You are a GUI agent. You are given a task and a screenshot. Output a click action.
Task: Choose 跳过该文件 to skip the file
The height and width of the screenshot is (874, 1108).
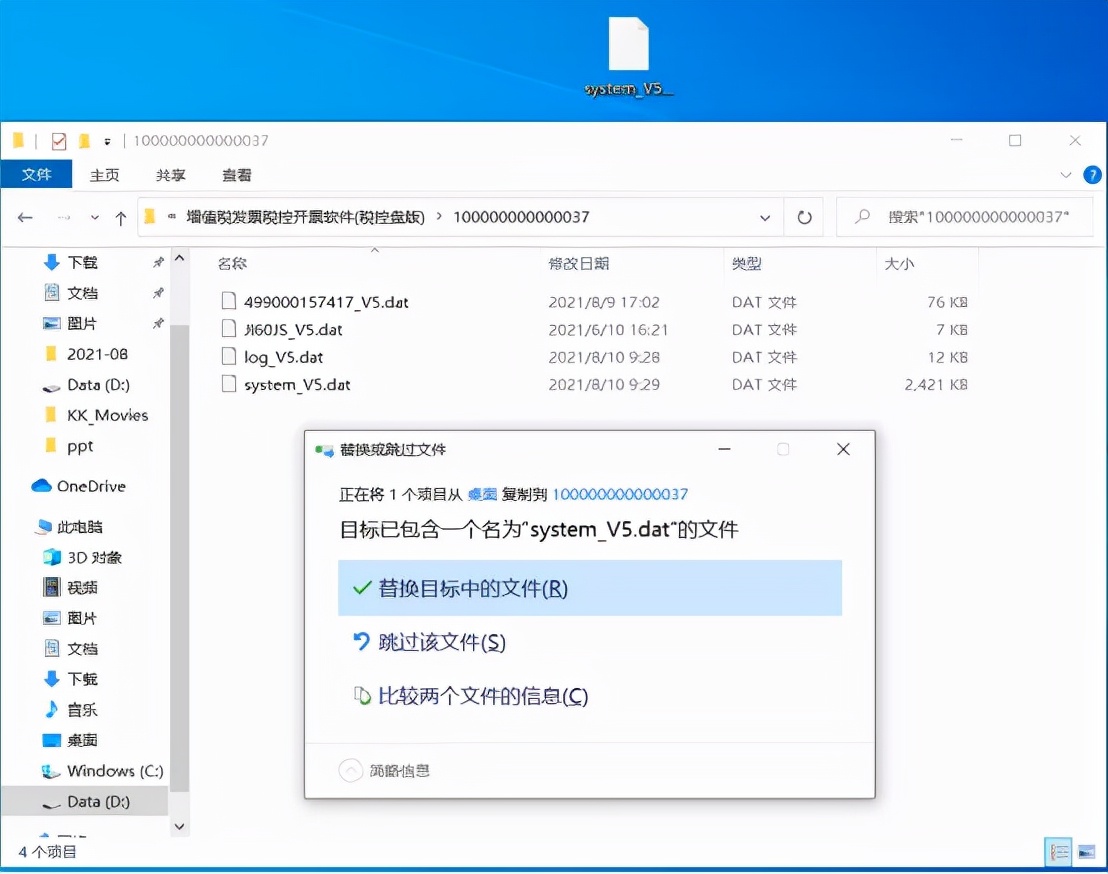click(x=441, y=642)
